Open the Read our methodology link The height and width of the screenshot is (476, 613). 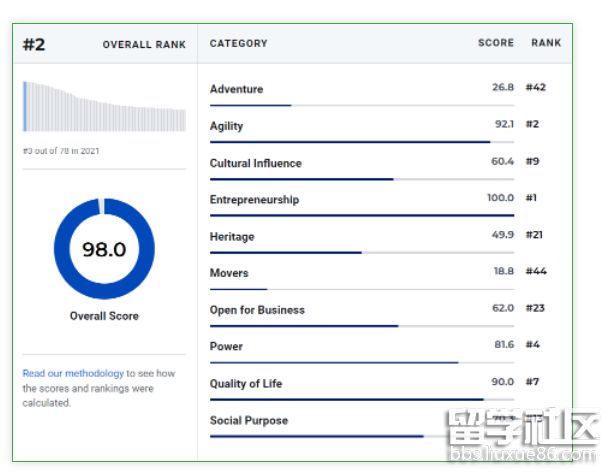pos(73,373)
